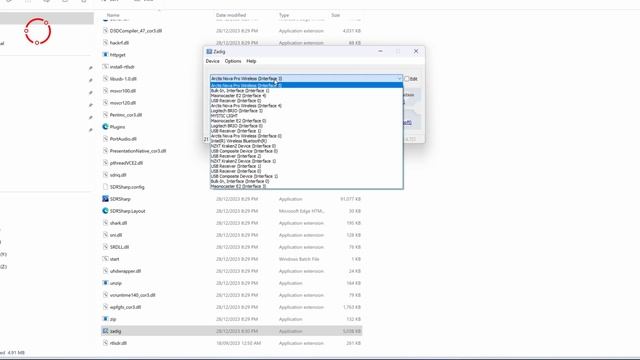640x360 pixels.
Task: Open the Help menu in Zadig
Action: point(251,61)
